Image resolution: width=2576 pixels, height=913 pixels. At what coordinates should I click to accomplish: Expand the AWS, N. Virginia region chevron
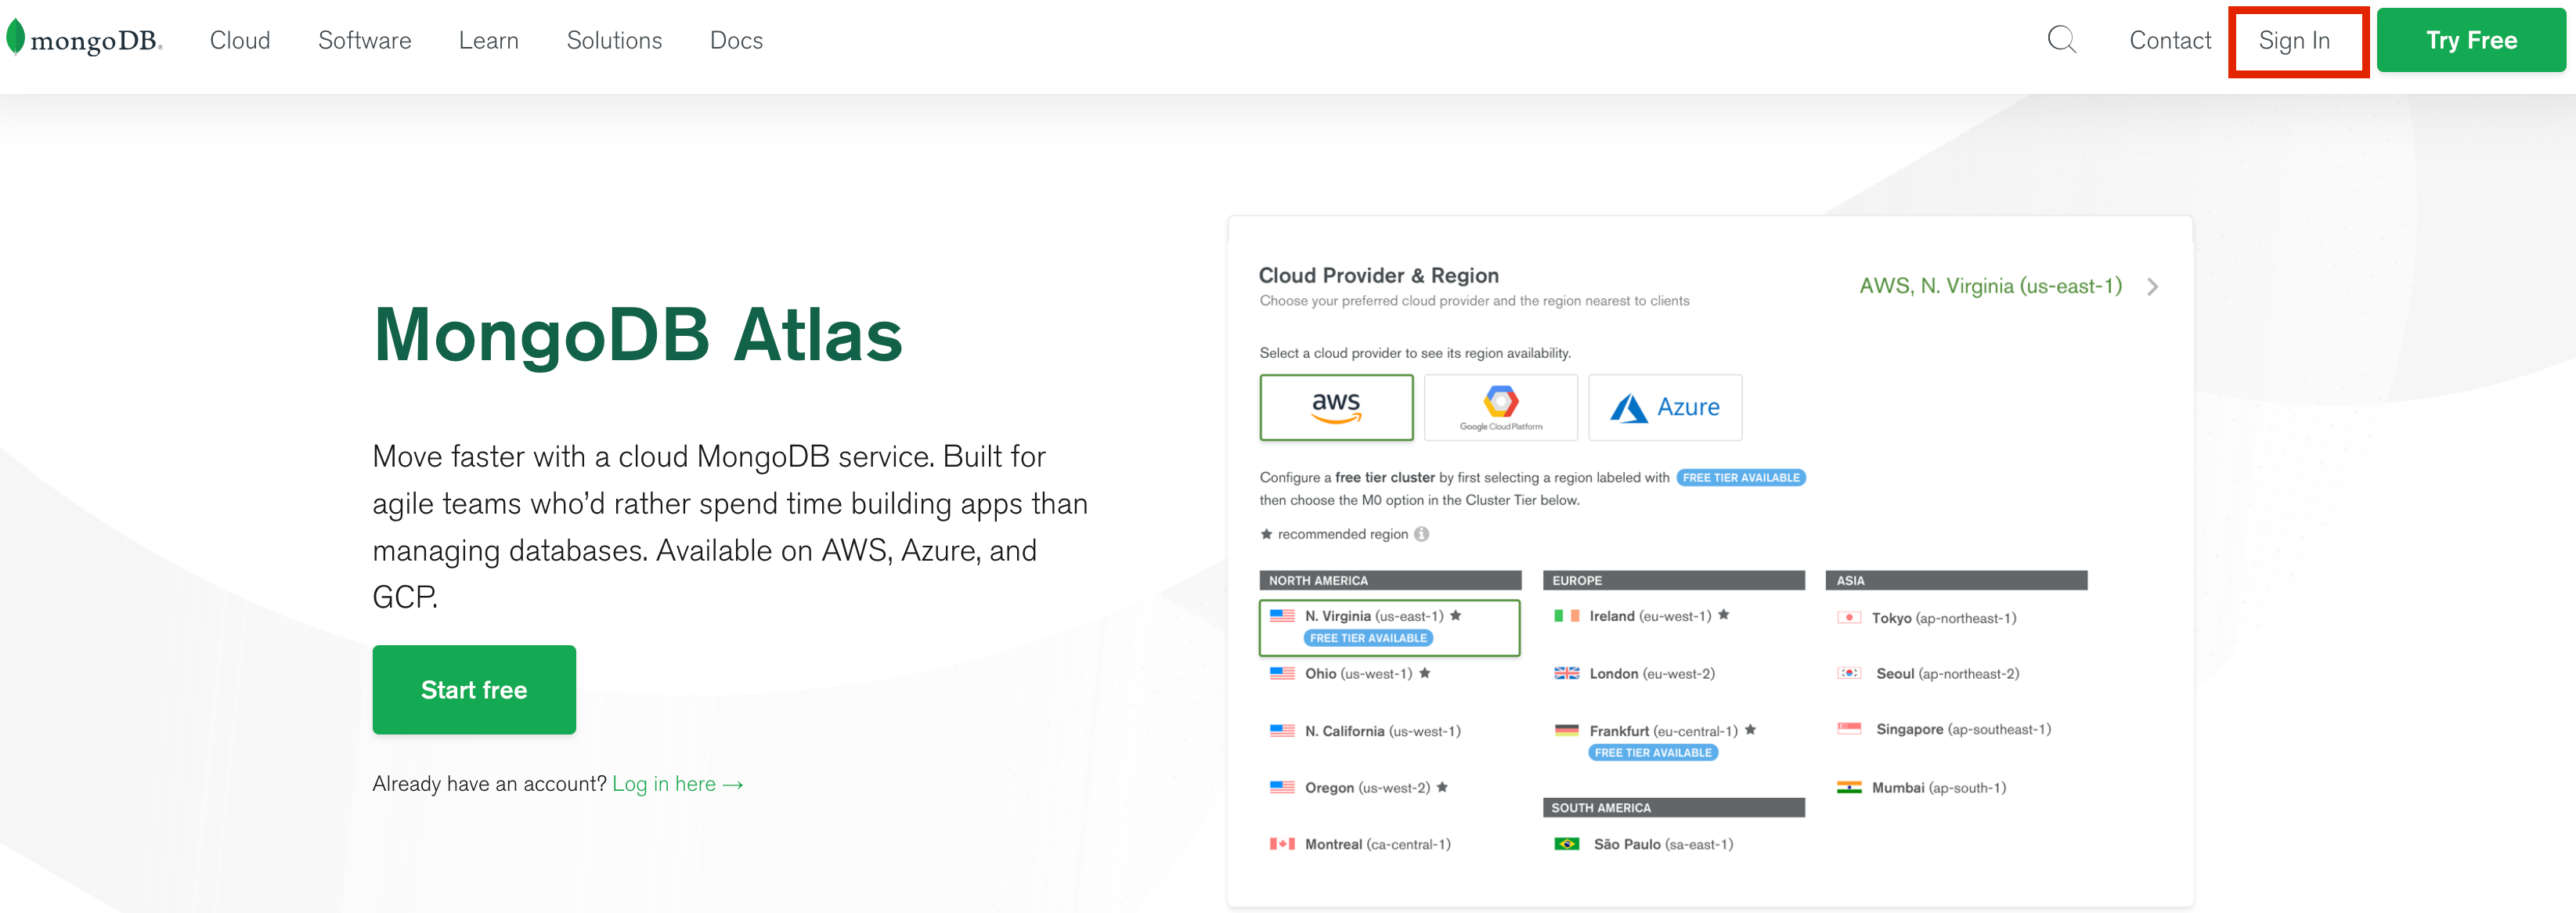(x=2153, y=287)
